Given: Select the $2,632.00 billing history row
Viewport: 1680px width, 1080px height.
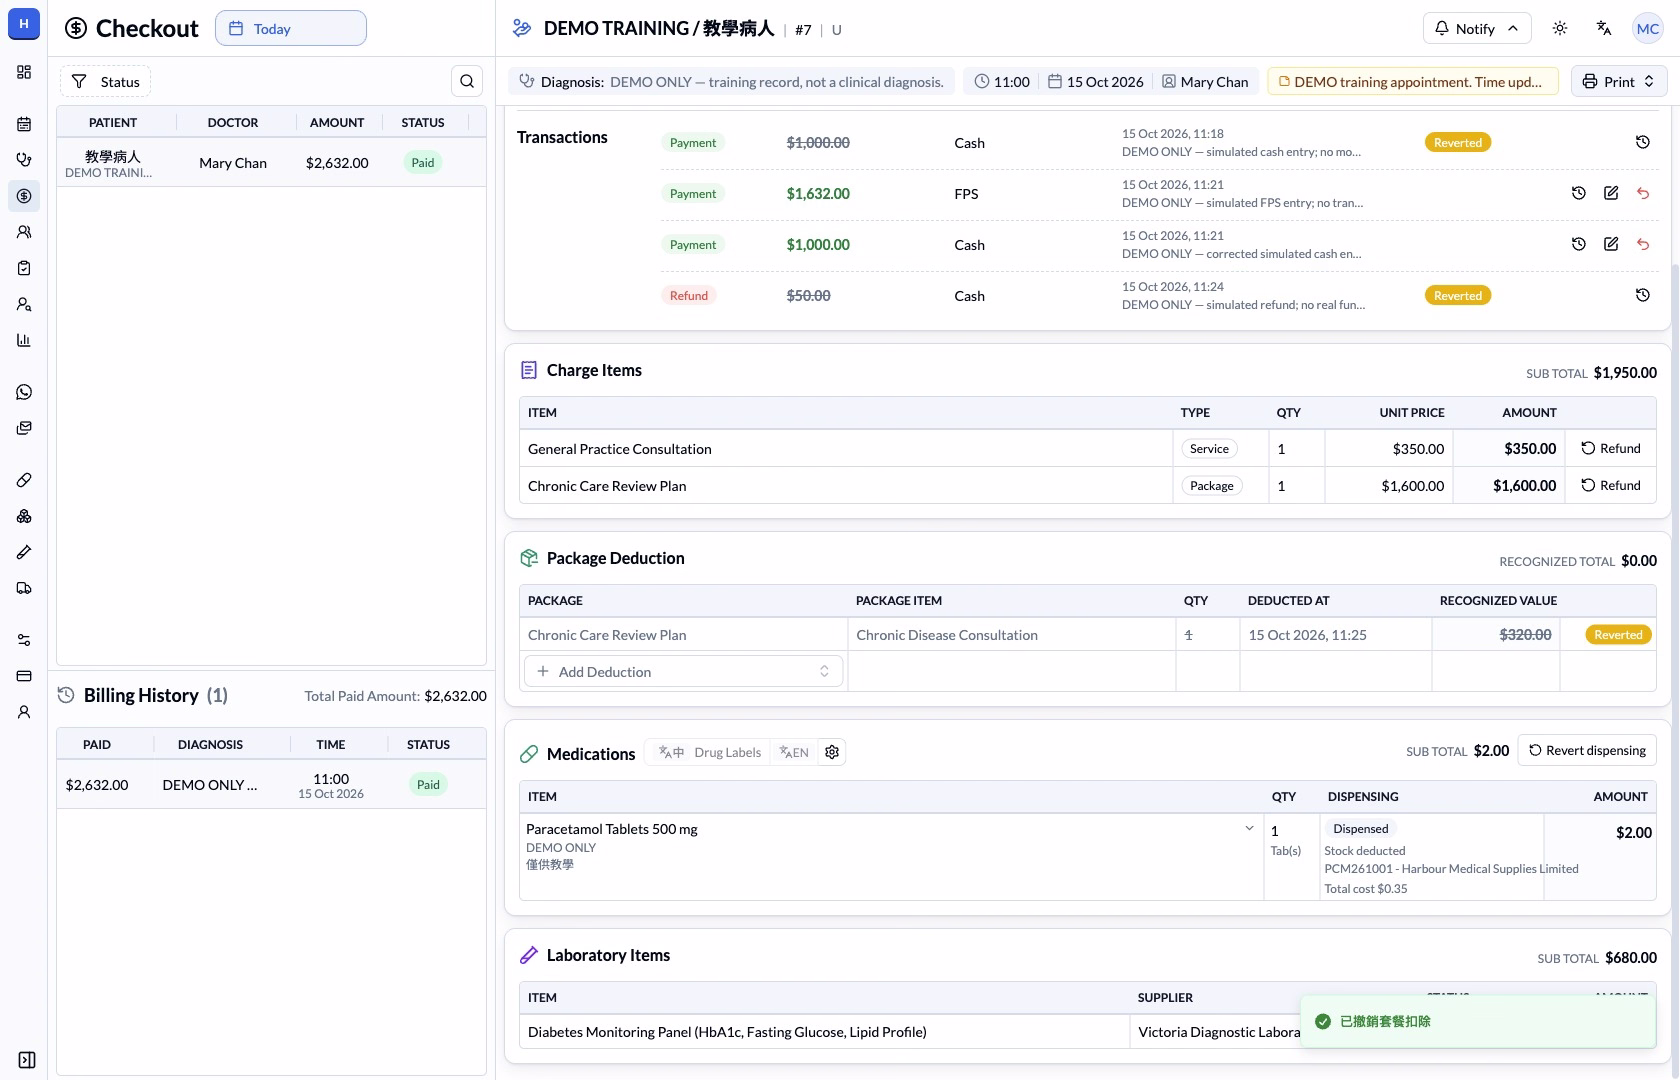Looking at the screenshot, I should click(271, 785).
